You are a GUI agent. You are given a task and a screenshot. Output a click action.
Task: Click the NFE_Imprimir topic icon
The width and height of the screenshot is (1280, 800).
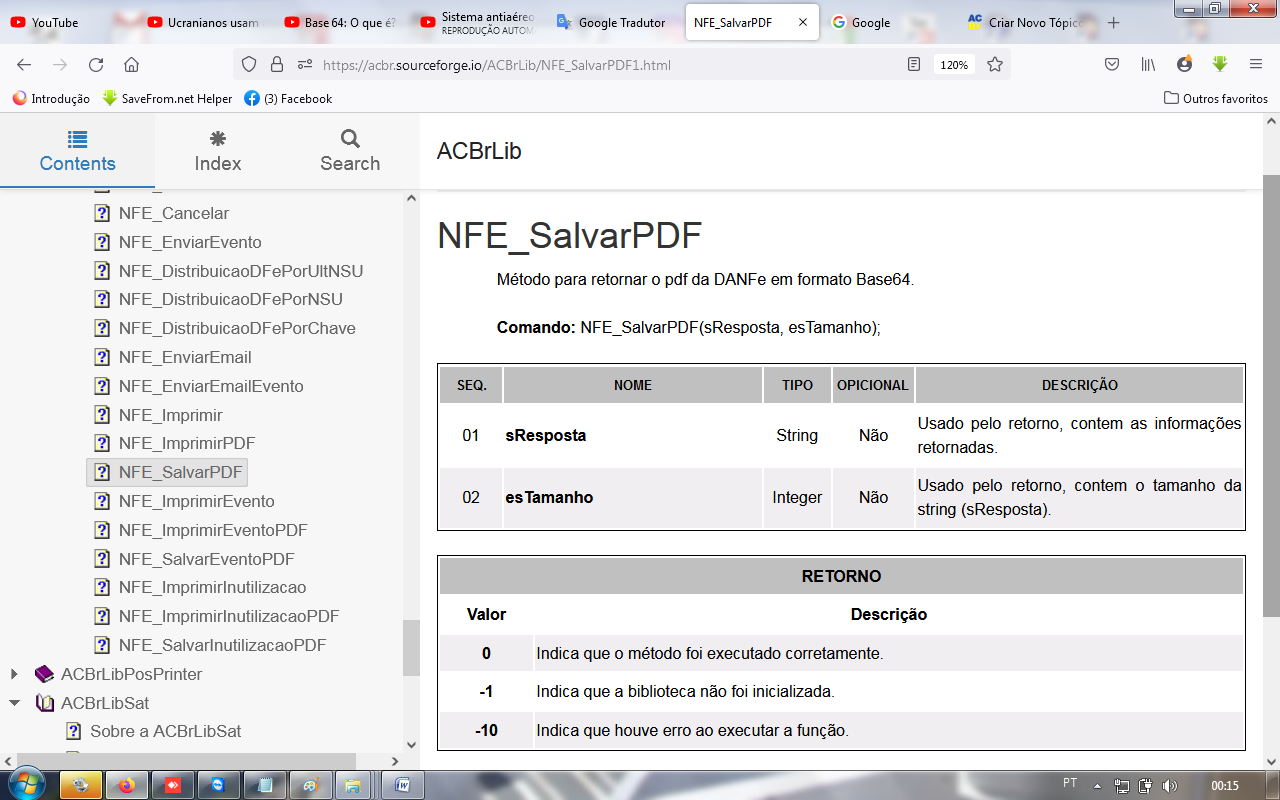(102, 415)
